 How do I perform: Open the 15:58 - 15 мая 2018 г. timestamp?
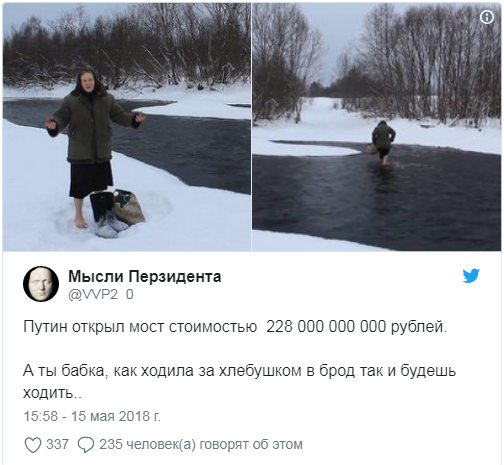pos(92,416)
